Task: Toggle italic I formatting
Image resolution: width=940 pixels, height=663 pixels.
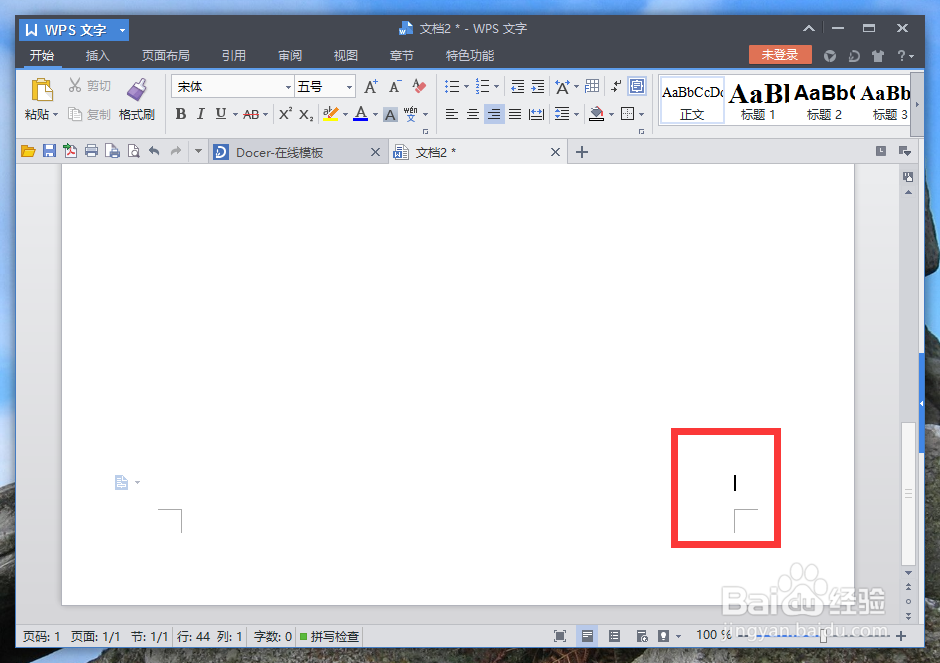Action: pos(201,114)
